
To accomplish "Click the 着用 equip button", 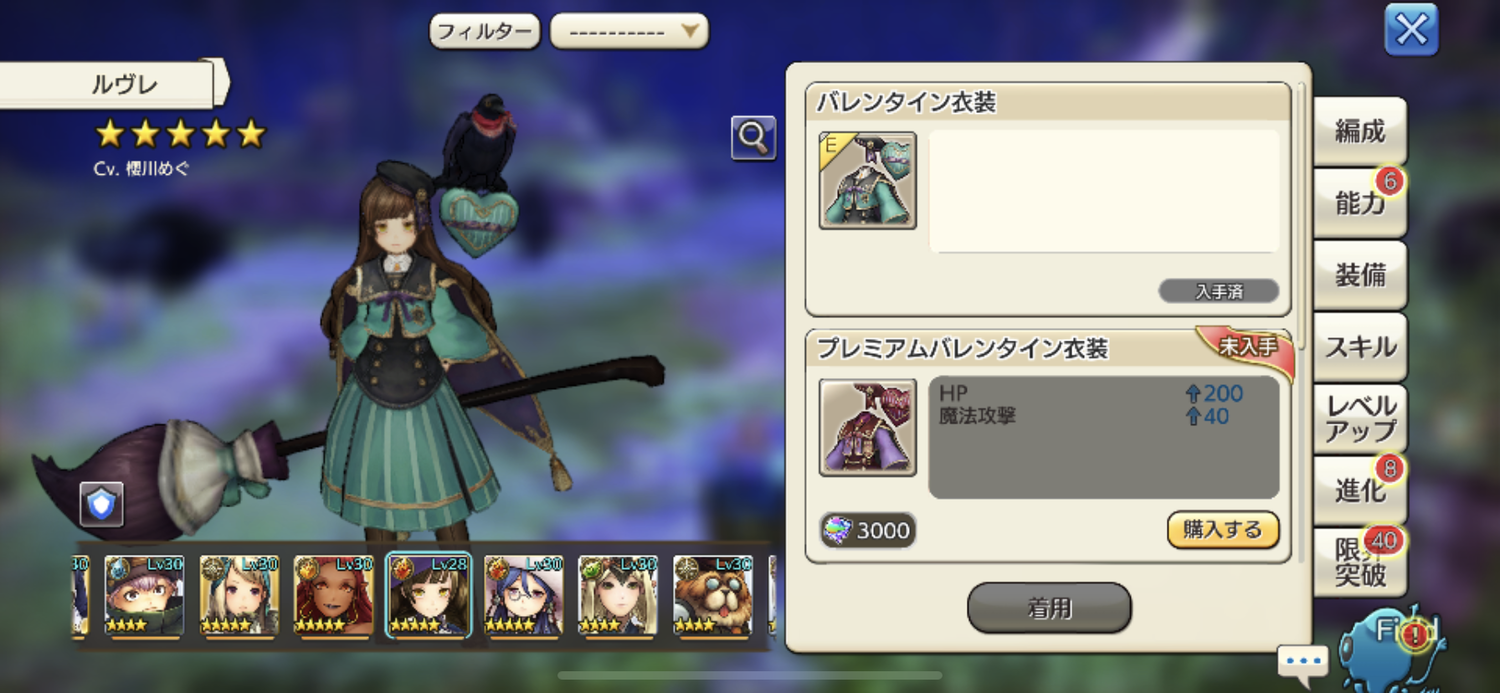I will pyautogui.click(x=1049, y=608).
